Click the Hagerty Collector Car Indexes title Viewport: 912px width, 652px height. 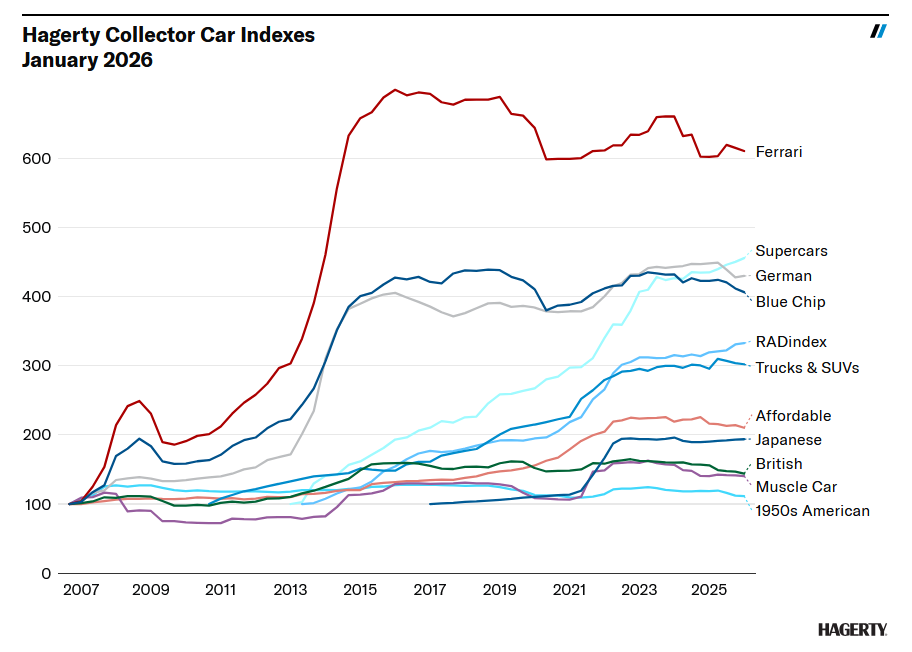(x=168, y=35)
